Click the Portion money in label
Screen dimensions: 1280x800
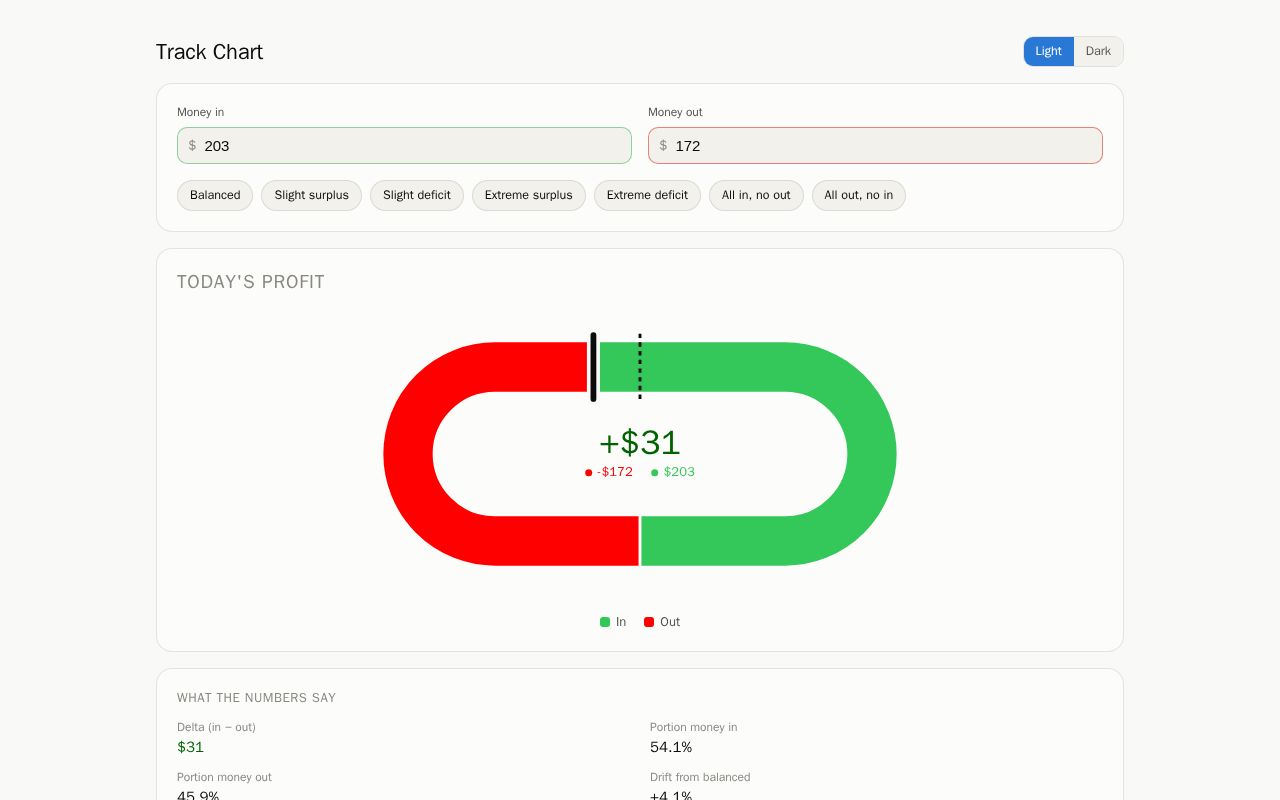point(693,727)
